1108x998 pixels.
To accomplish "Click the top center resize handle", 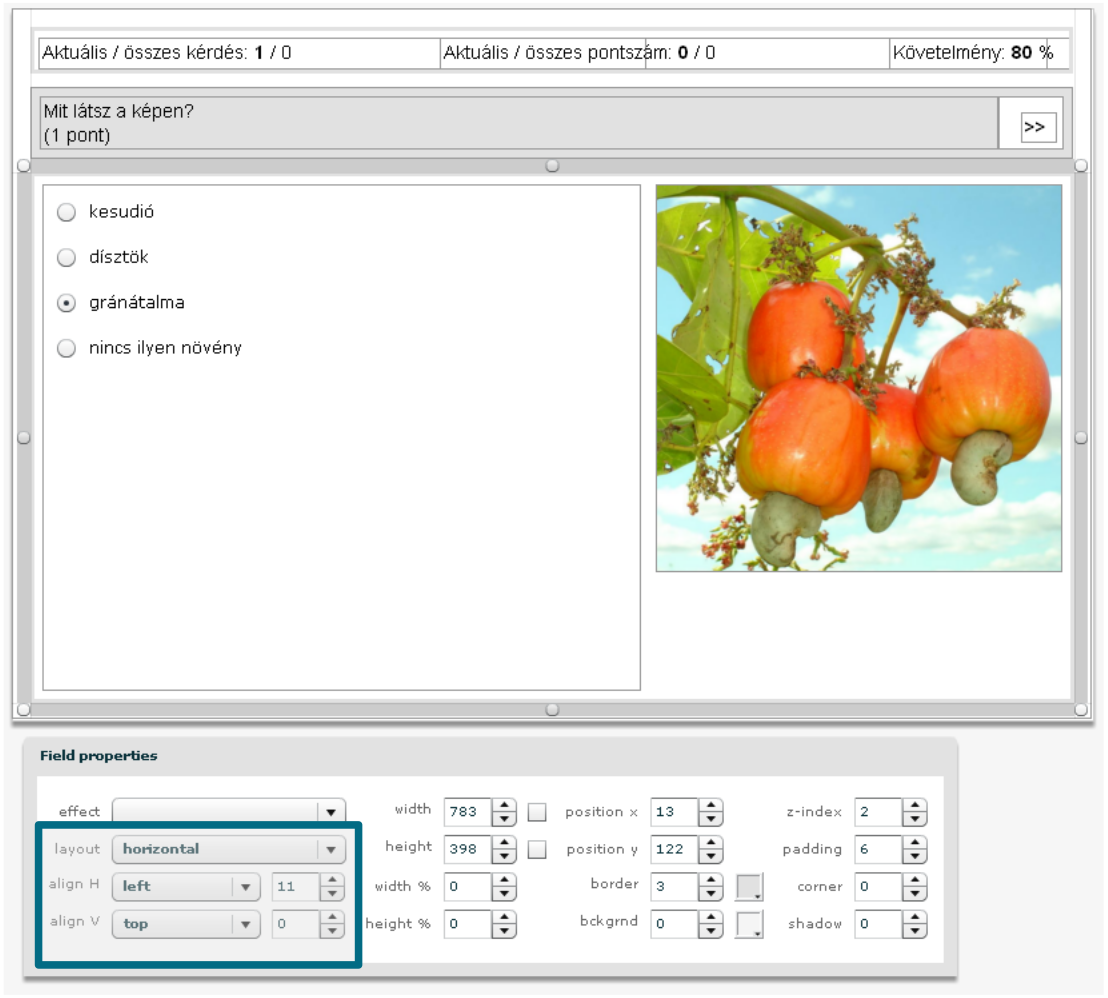I will 552,166.
